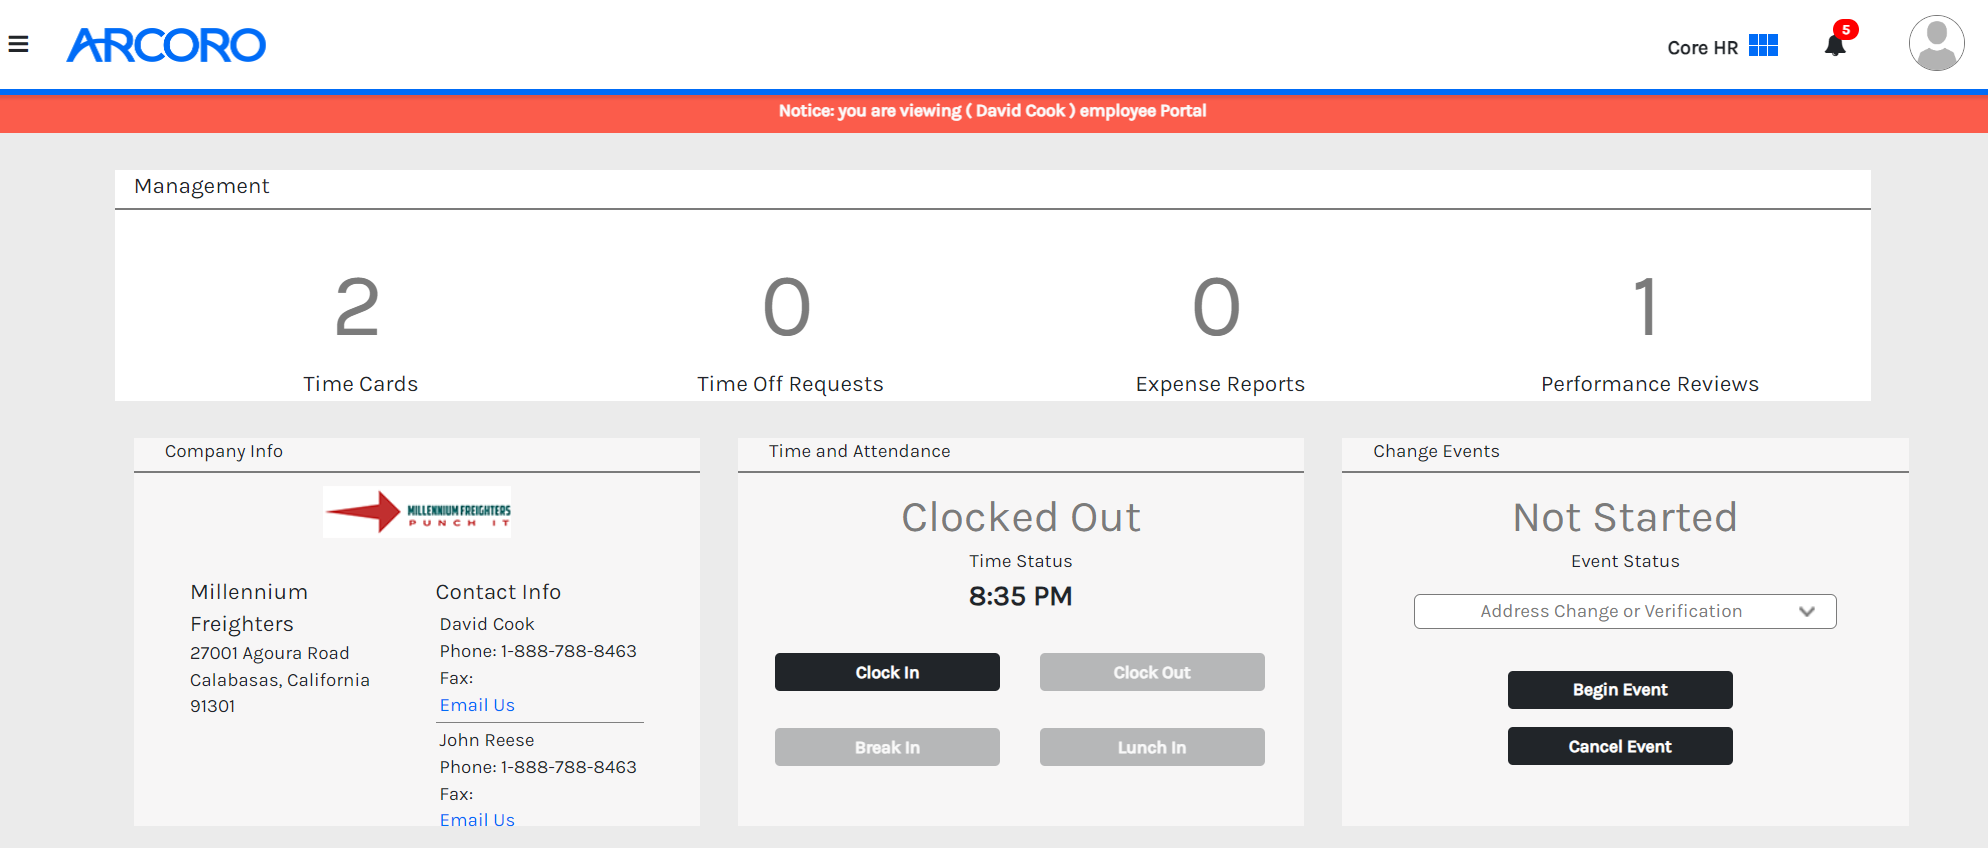Click the Millennium Freighters company logo

tap(417, 512)
